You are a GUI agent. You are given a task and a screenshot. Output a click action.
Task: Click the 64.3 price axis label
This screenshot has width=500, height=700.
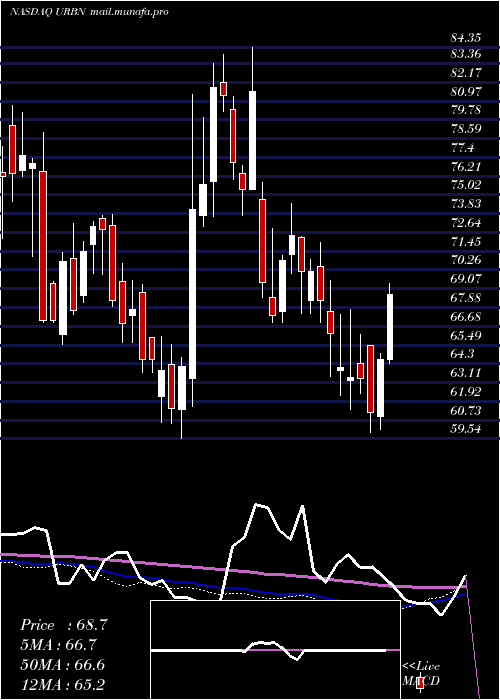[x=462, y=354]
